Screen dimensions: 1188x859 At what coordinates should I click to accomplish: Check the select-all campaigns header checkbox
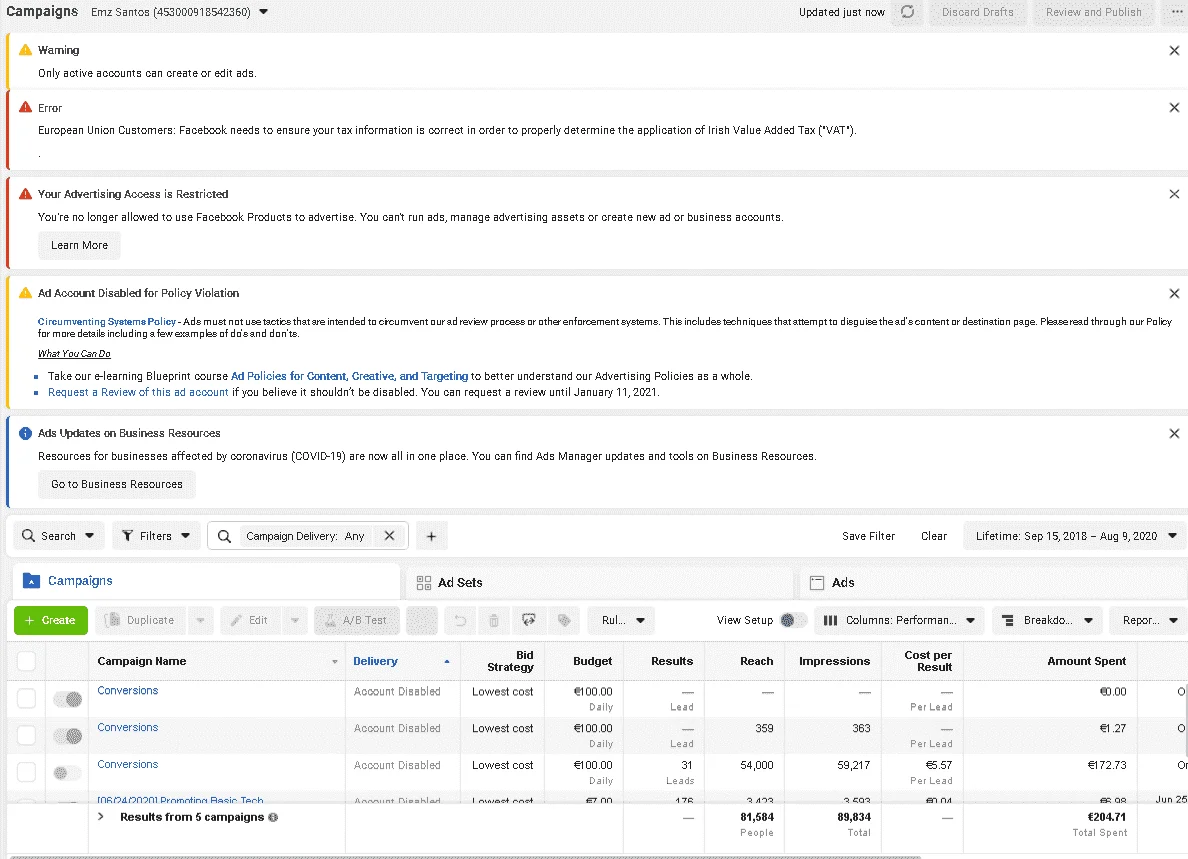(x=27, y=661)
